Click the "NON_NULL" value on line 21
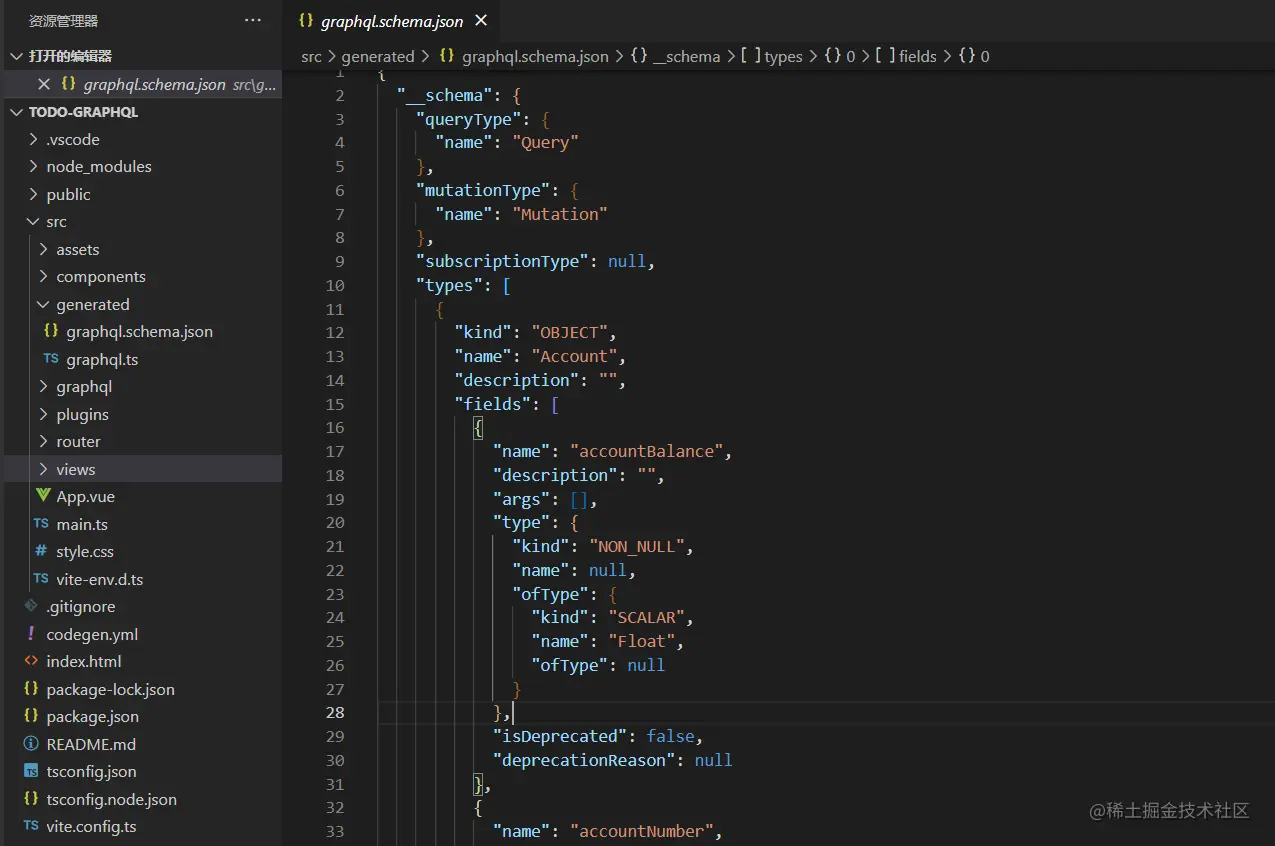The image size is (1275, 846). (636, 547)
